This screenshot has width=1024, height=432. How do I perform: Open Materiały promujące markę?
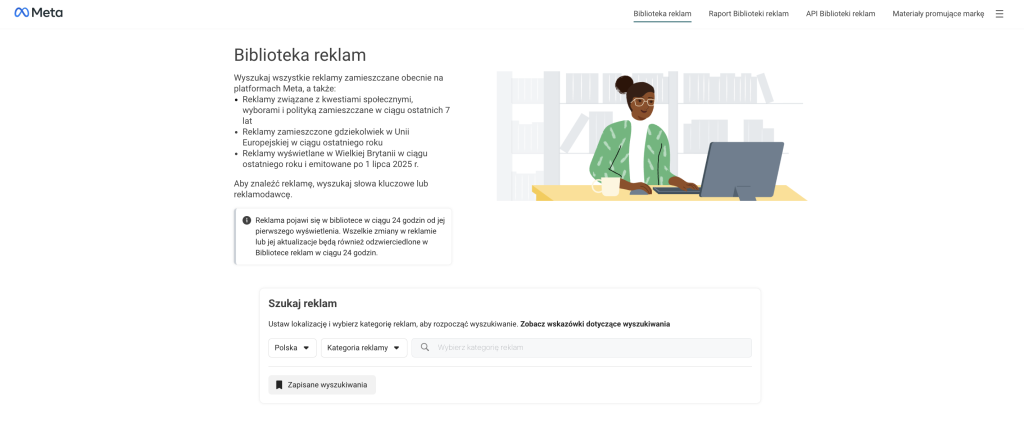coord(938,14)
